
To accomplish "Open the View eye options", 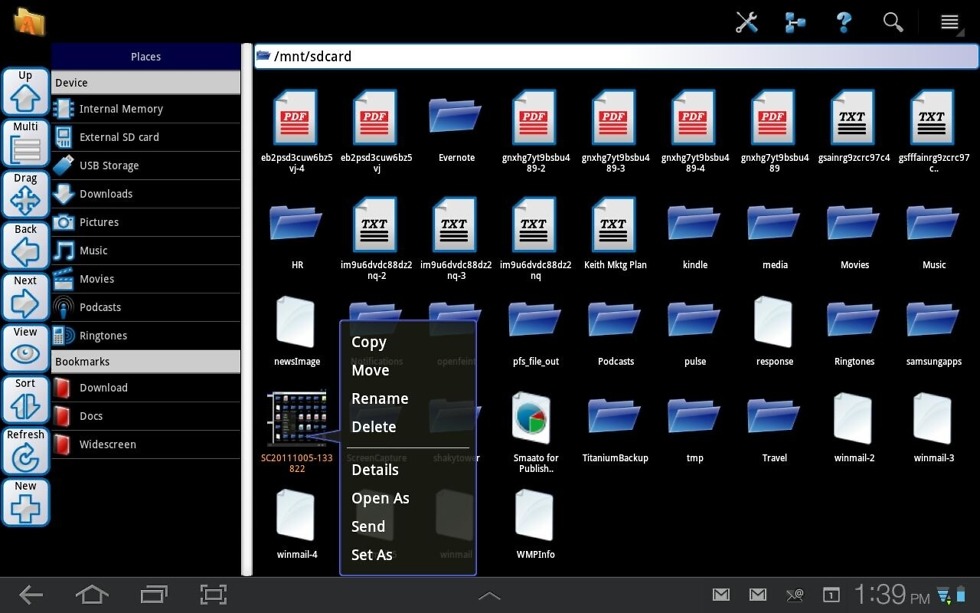I will pos(25,348).
